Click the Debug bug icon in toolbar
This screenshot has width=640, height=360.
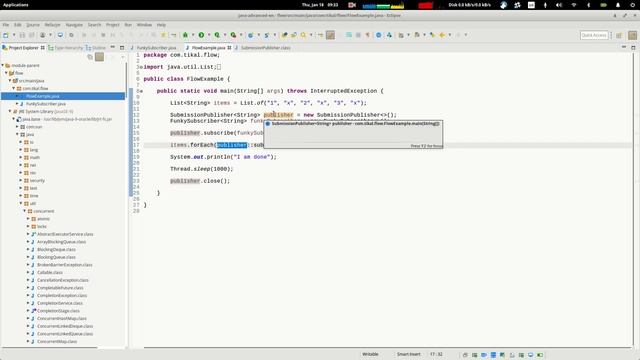pyautogui.click(x=185, y=36)
